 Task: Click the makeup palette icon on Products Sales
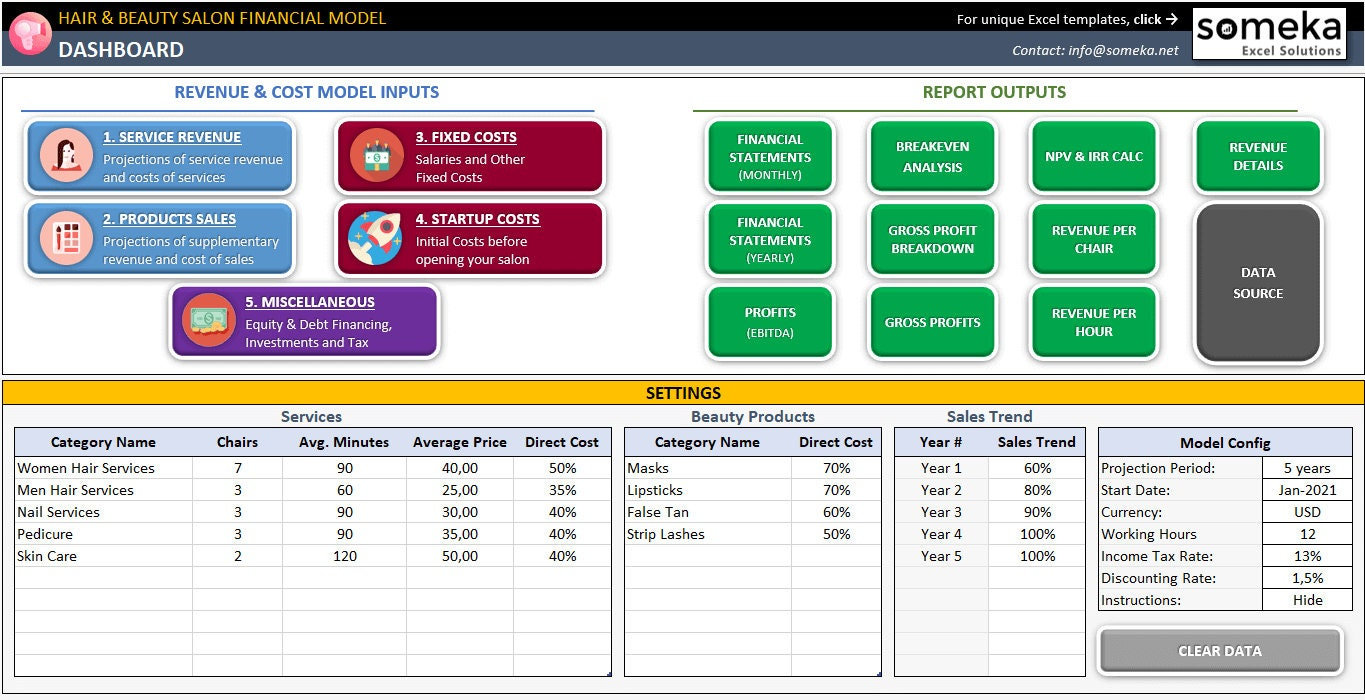point(65,239)
